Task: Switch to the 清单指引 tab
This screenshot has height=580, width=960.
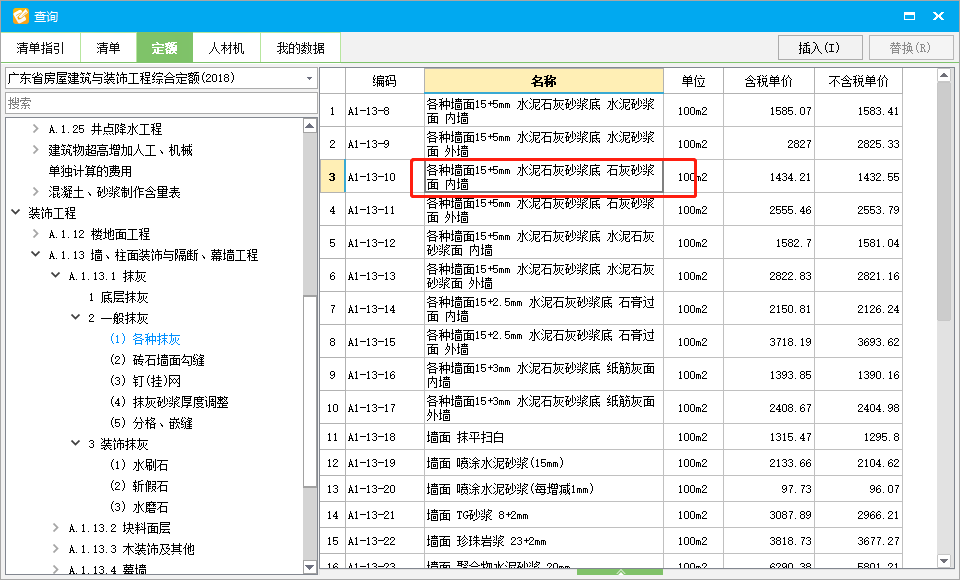Action: [x=40, y=48]
